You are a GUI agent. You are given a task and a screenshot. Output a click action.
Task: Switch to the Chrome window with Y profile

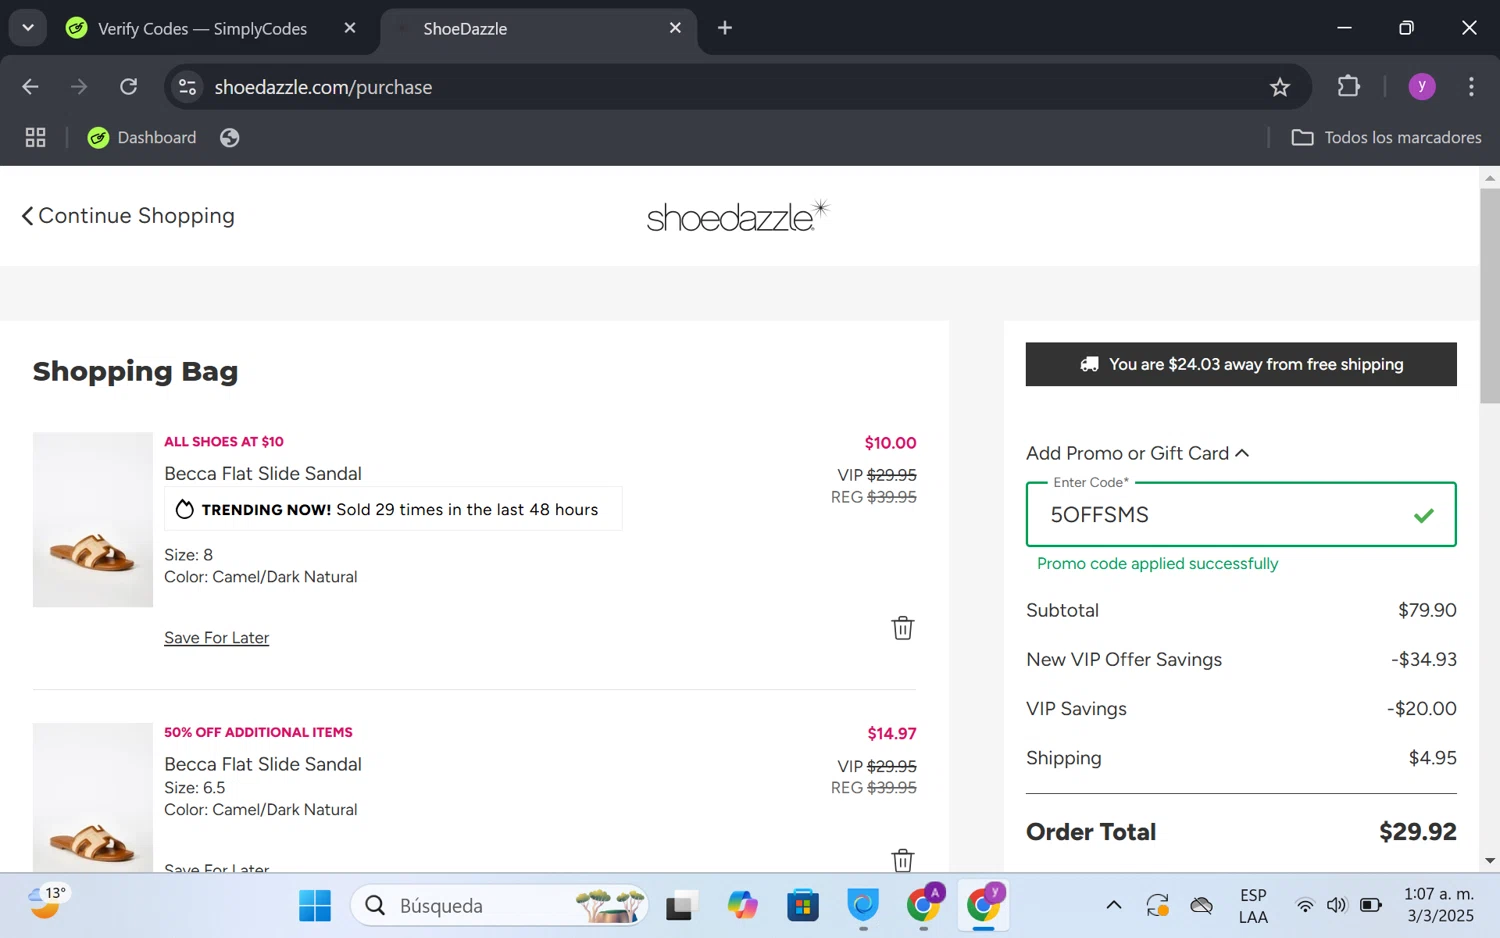[x=984, y=906]
